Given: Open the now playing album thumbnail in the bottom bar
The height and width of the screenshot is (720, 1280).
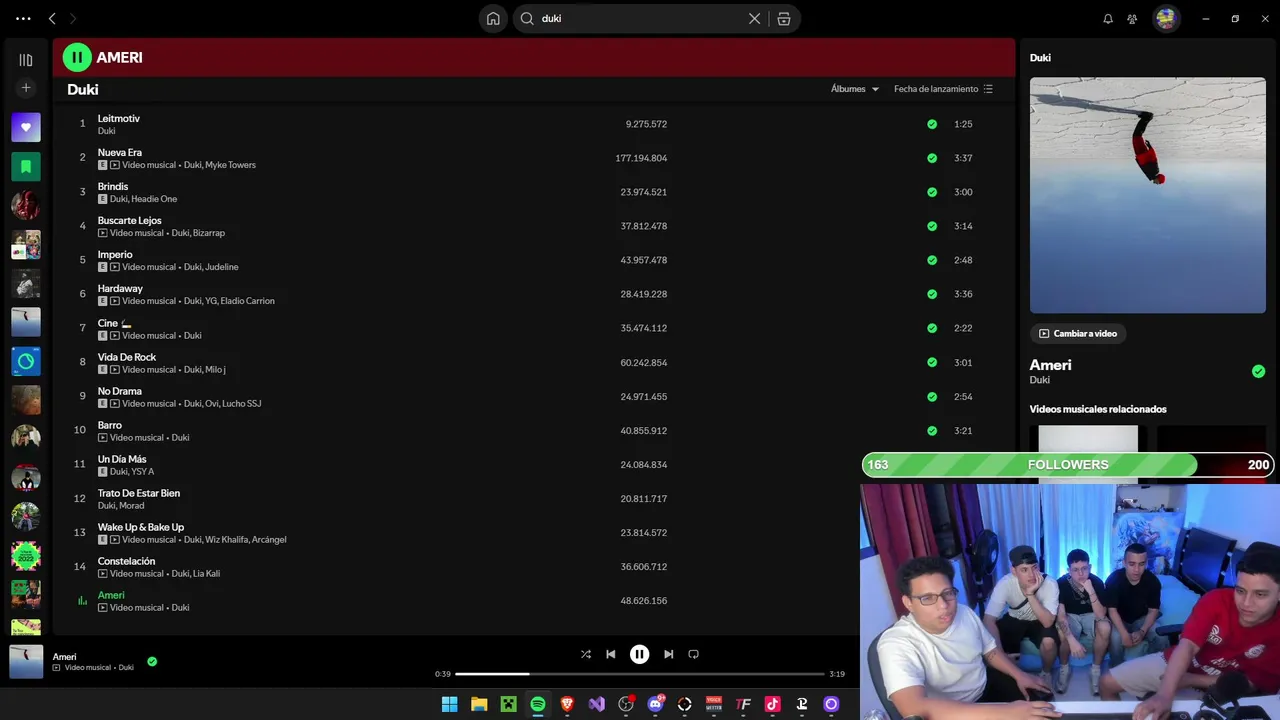Looking at the screenshot, I should coord(26,662).
